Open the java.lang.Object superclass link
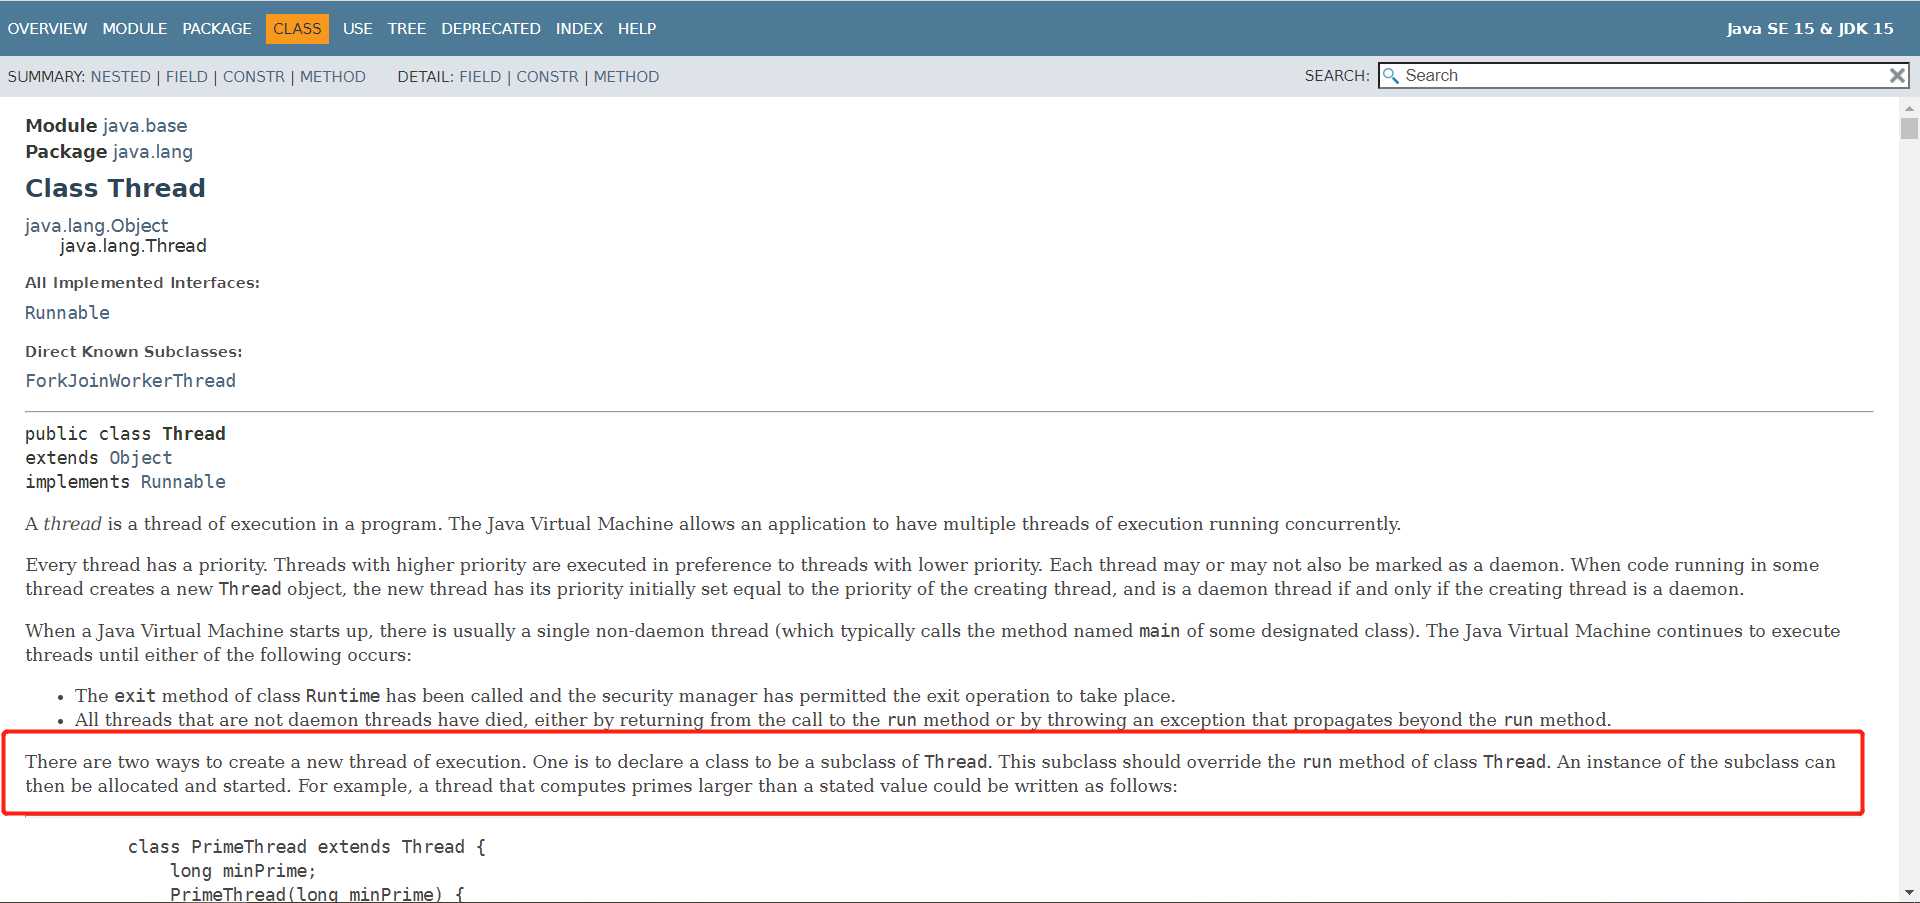 pos(97,226)
